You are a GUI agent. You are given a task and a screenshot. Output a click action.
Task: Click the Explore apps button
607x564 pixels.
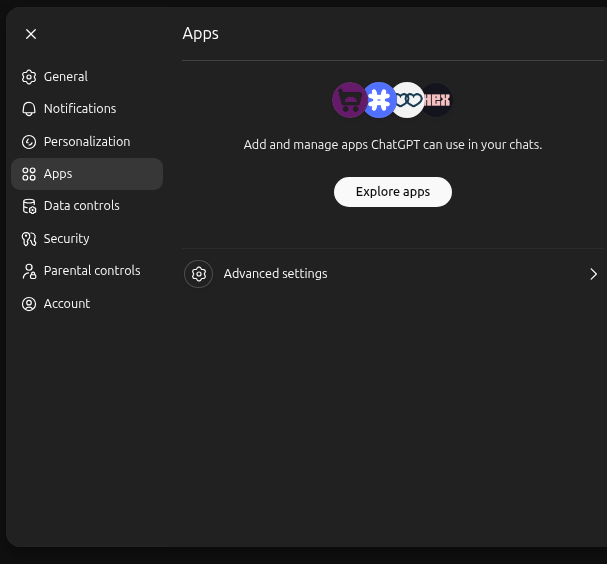tap(393, 192)
